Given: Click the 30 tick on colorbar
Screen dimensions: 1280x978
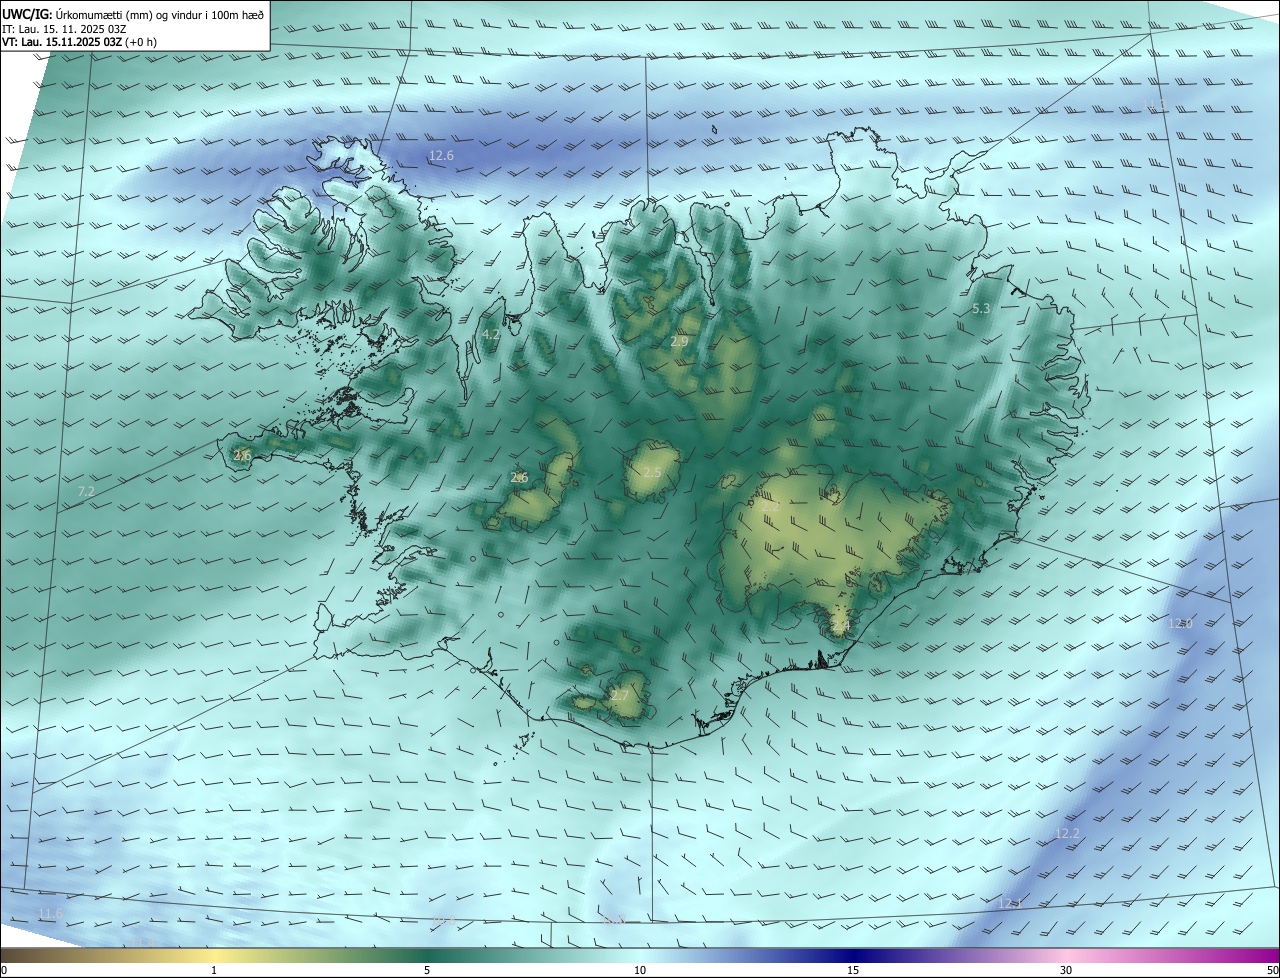Looking at the screenshot, I should tap(1066, 970).
